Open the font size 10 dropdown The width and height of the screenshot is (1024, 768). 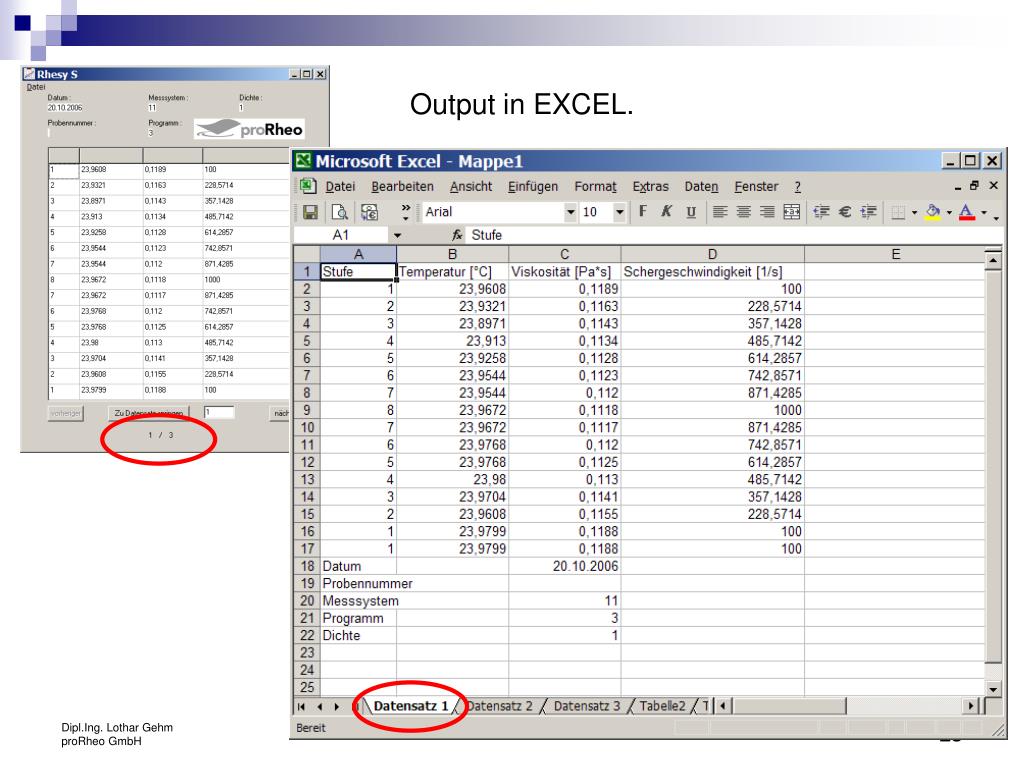tap(619, 212)
